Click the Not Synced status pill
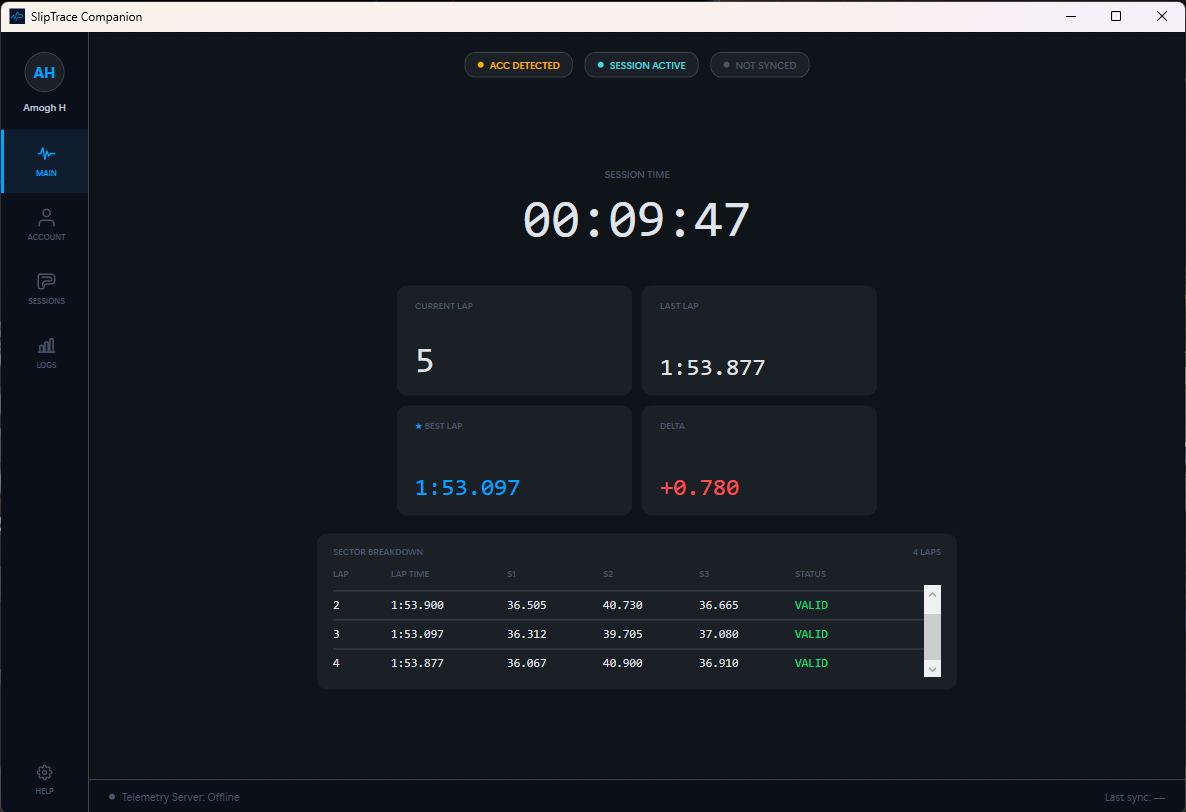 pyautogui.click(x=759, y=65)
